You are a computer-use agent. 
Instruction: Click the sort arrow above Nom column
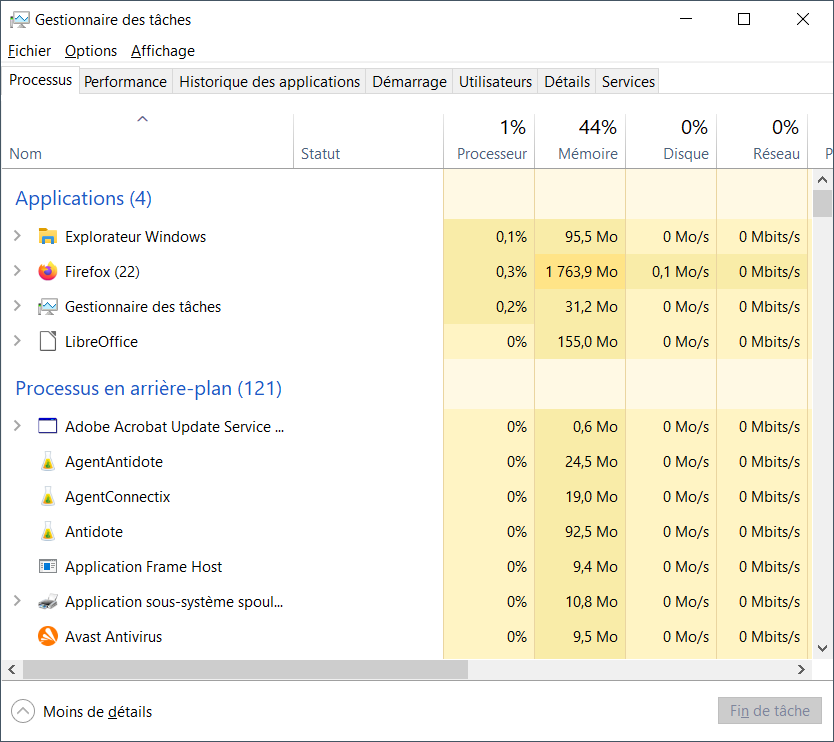143,119
